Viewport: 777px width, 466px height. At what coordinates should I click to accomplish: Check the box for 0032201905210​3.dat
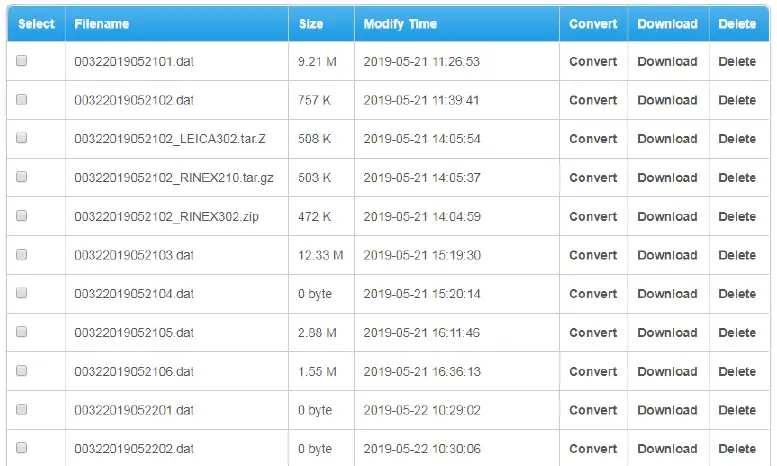click(x=21, y=254)
